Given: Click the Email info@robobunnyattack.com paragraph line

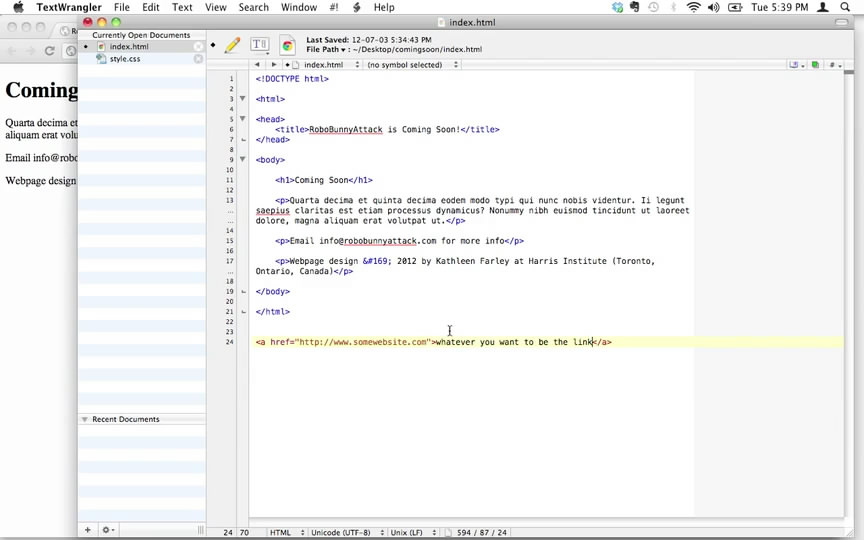Looking at the screenshot, I should [x=399, y=241].
